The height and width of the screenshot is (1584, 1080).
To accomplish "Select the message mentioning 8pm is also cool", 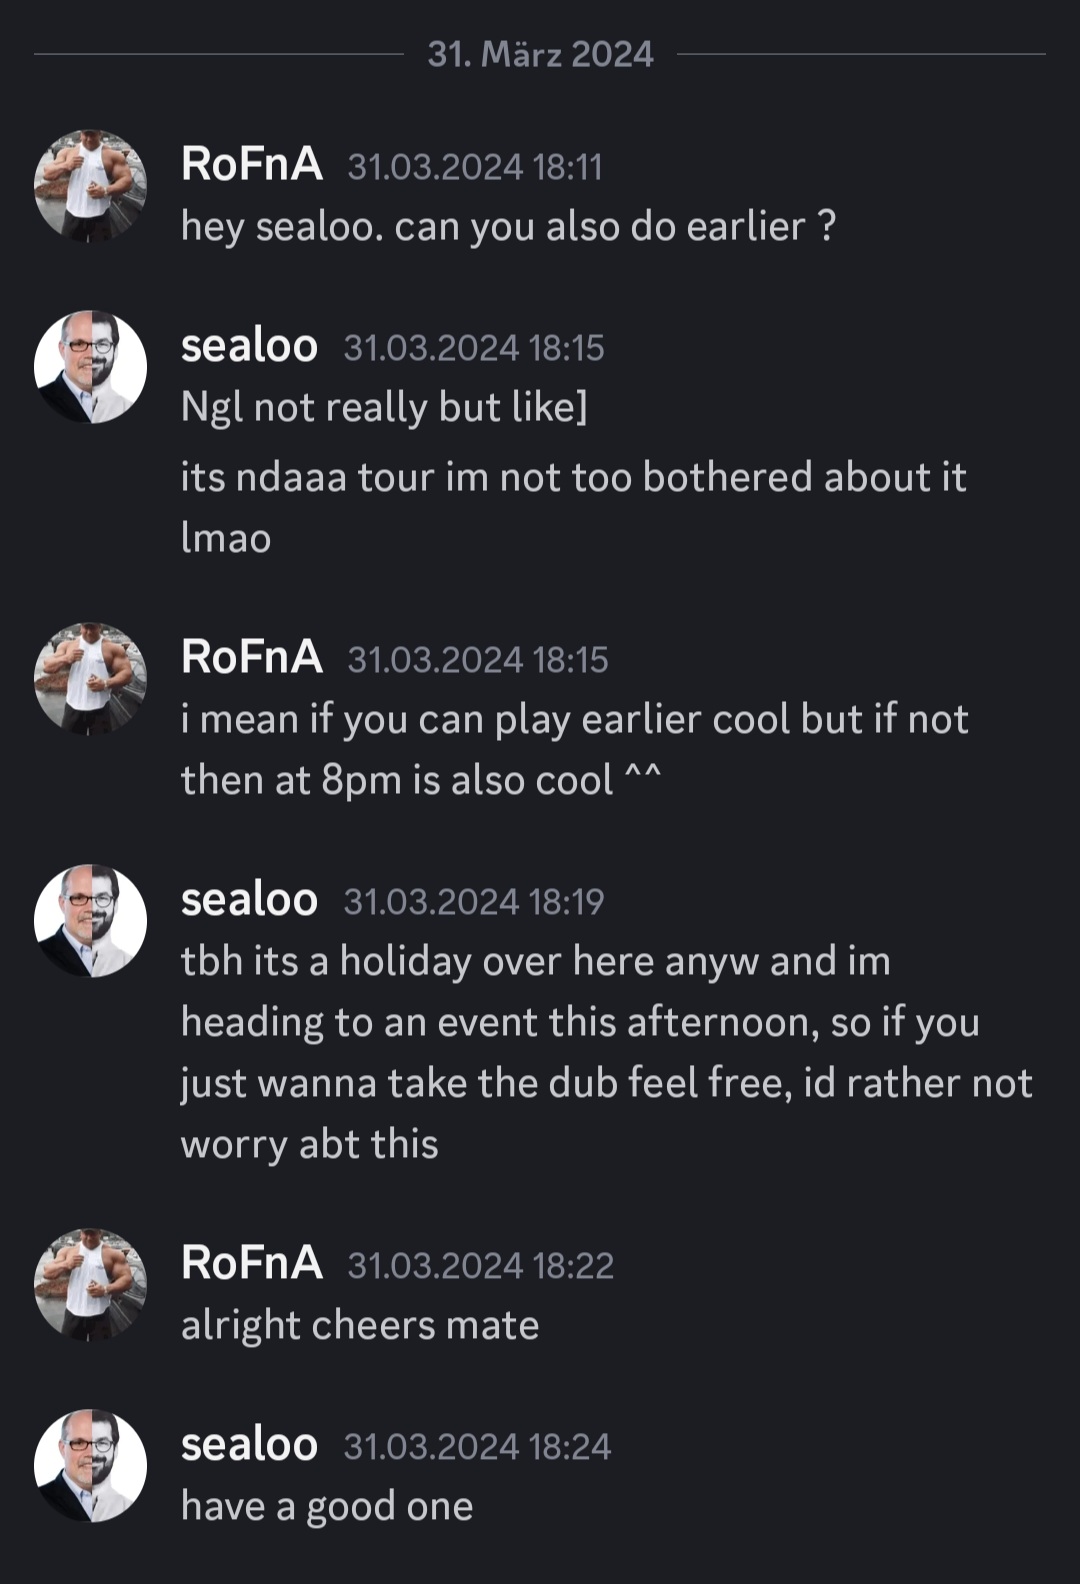I will pyautogui.click(x=574, y=750).
